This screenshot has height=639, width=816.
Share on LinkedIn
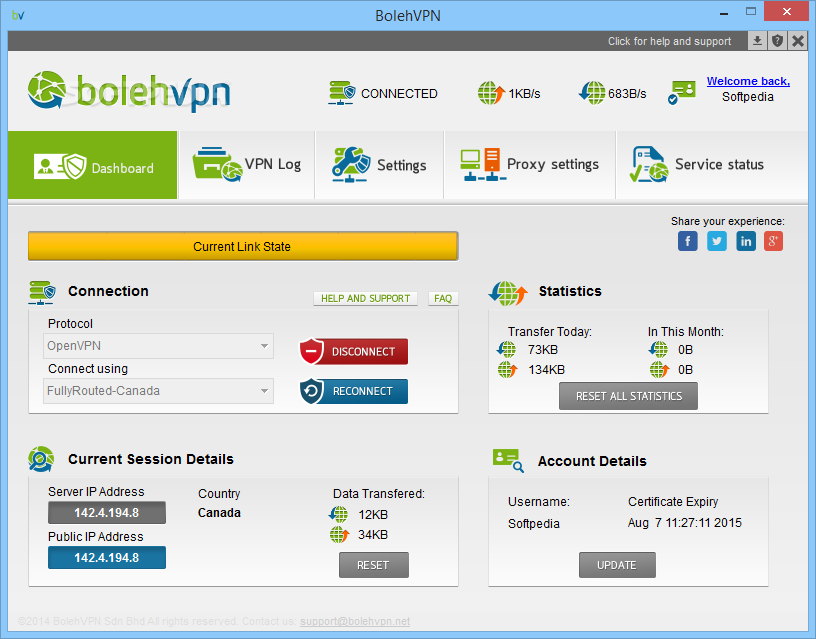(x=746, y=241)
